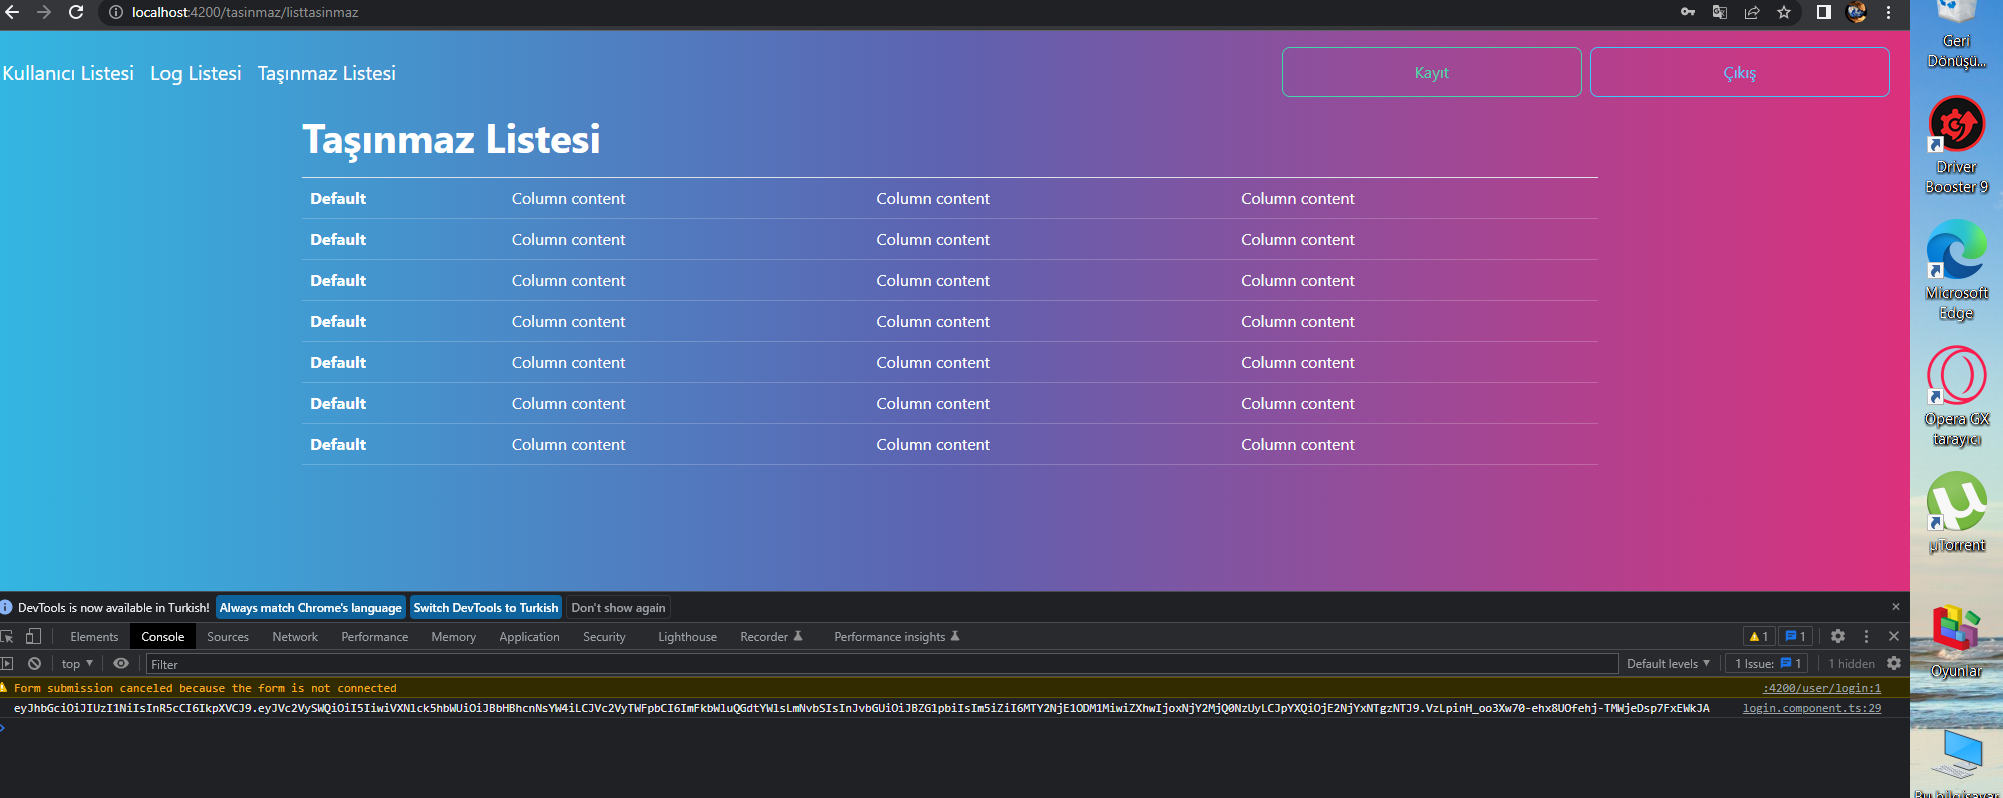Click the Çıkış button
Image resolution: width=2003 pixels, height=798 pixels.
tap(1740, 72)
